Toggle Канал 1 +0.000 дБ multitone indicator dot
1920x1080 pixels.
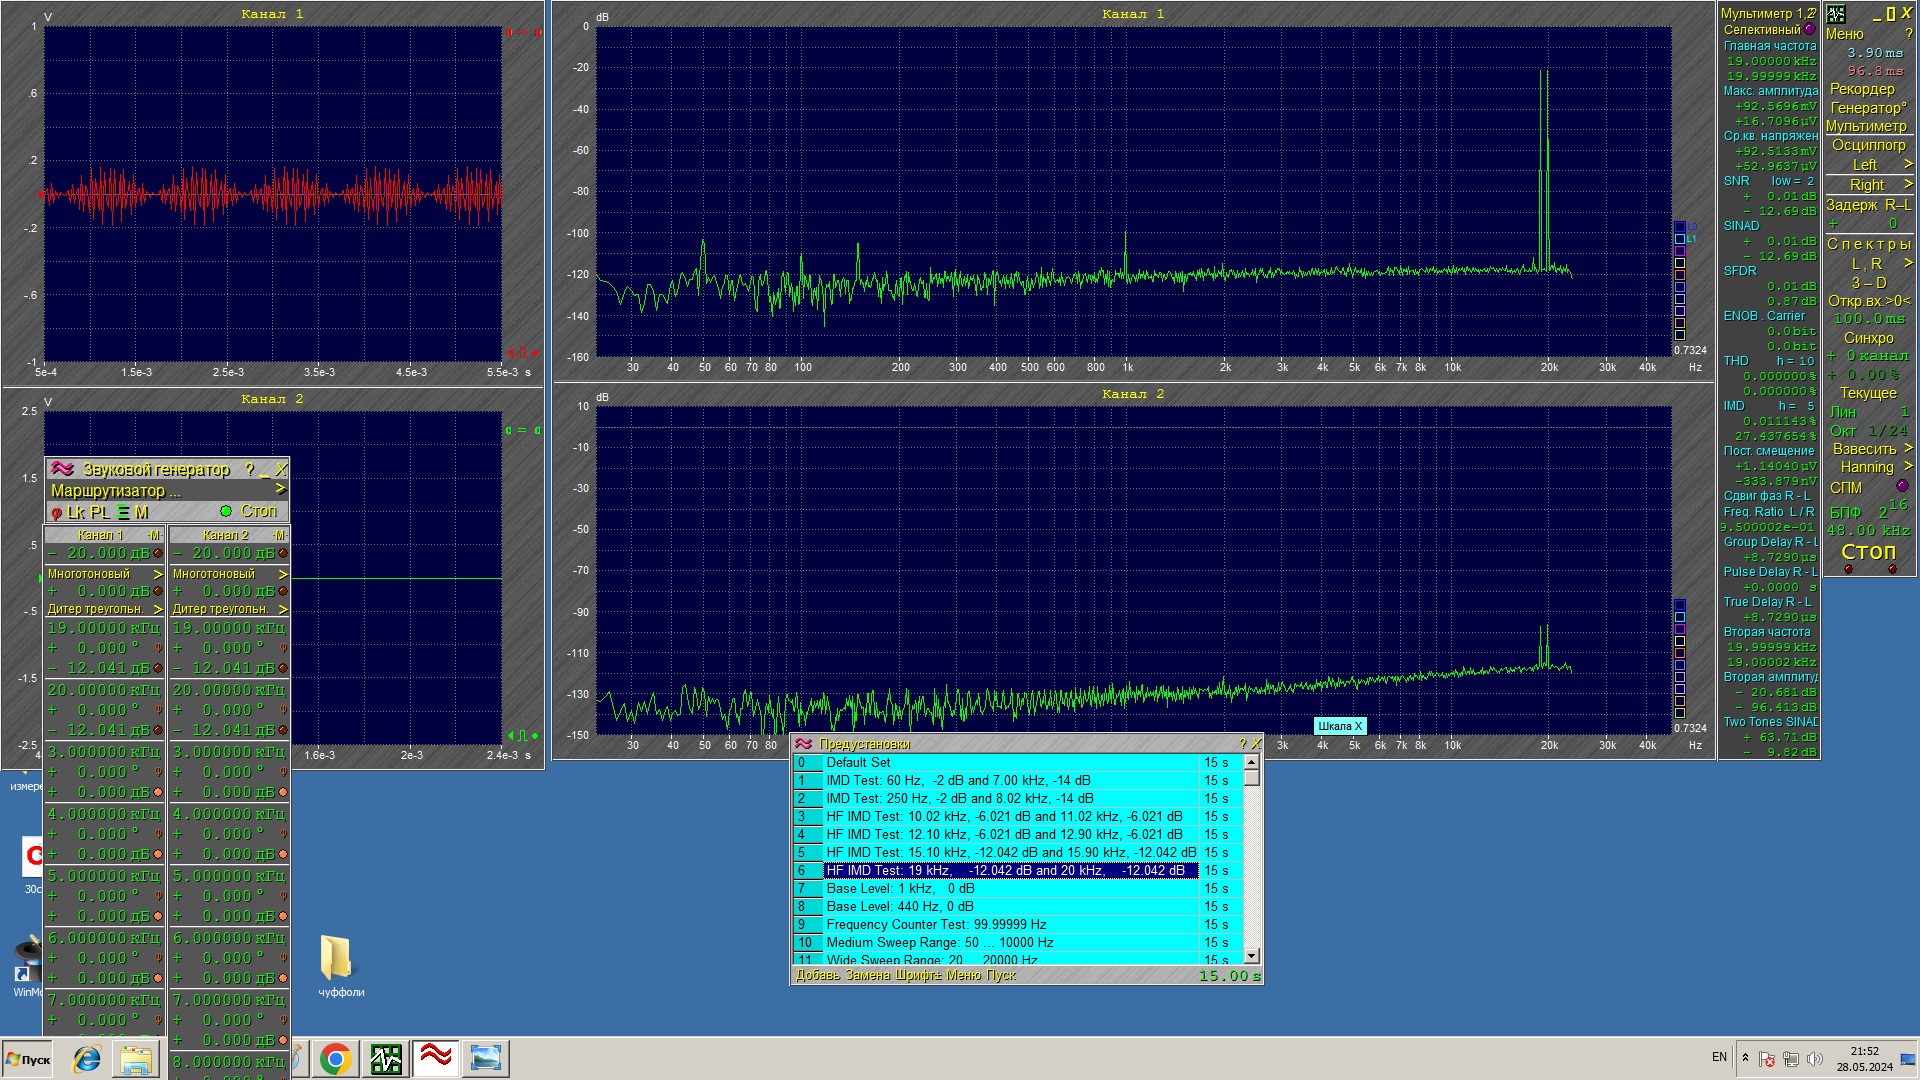tap(158, 592)
